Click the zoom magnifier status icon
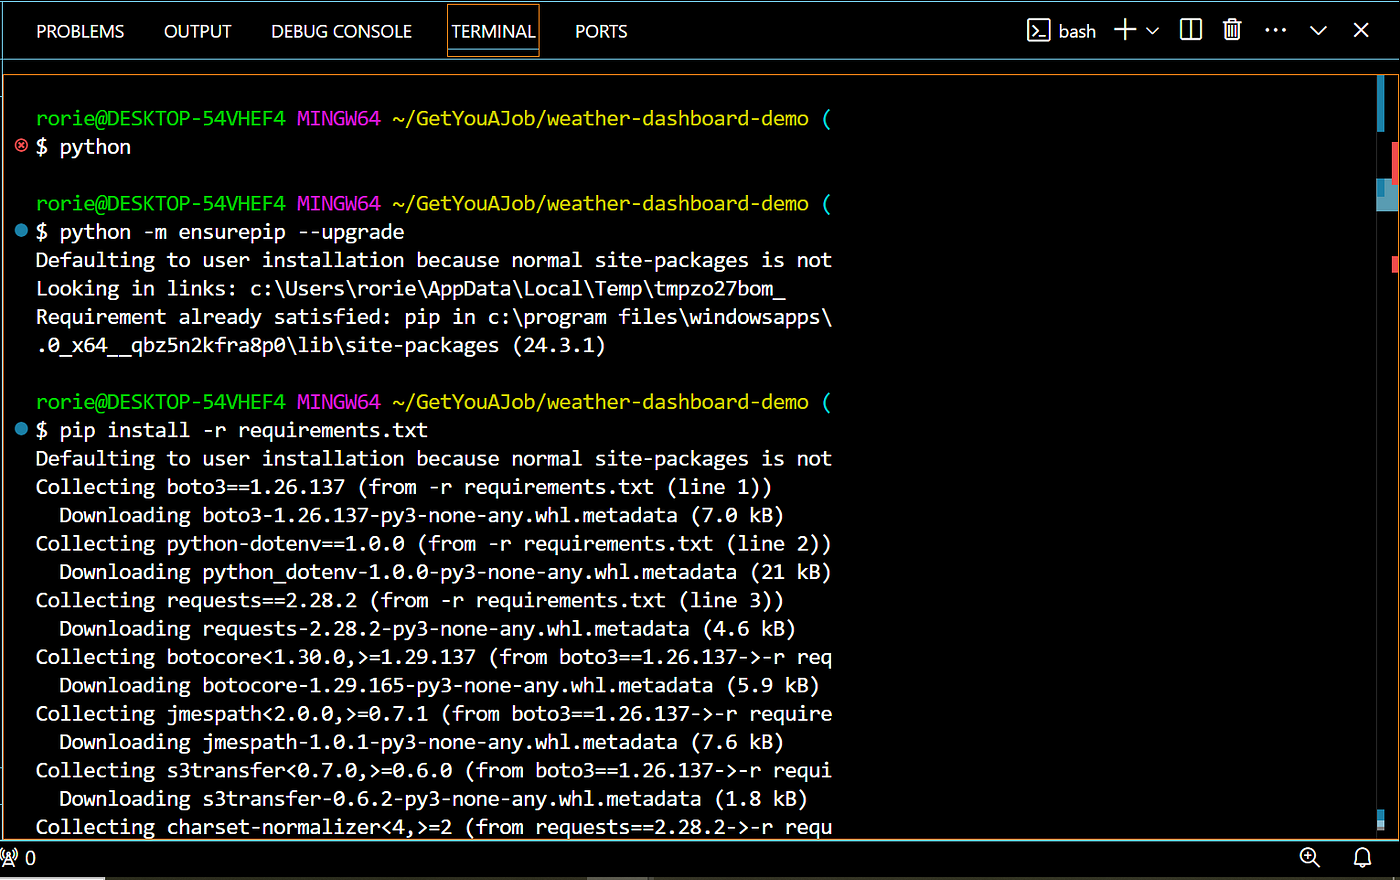Viewport: 1400px width, 880px height. click(x=1310, y=857)
